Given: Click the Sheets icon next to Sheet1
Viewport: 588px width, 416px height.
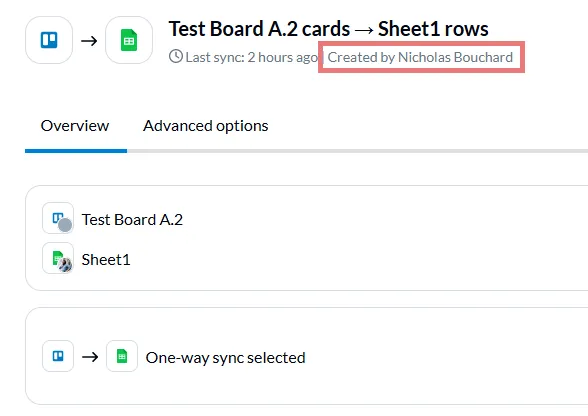Looking at the screenshot, I should point(58,258).
